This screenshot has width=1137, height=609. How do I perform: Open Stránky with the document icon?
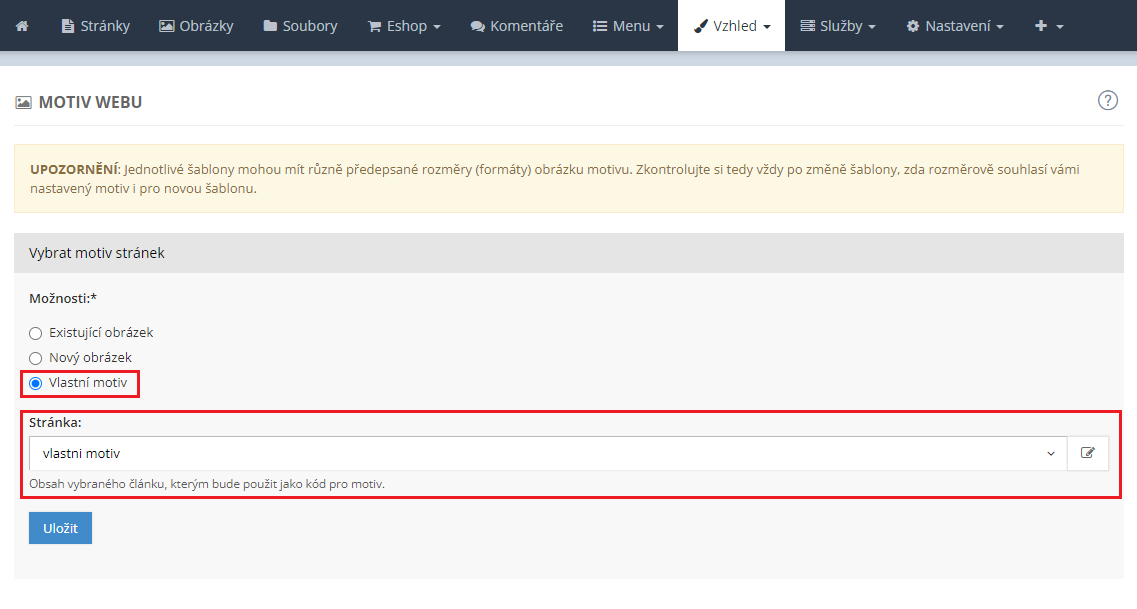pos(95,26)
